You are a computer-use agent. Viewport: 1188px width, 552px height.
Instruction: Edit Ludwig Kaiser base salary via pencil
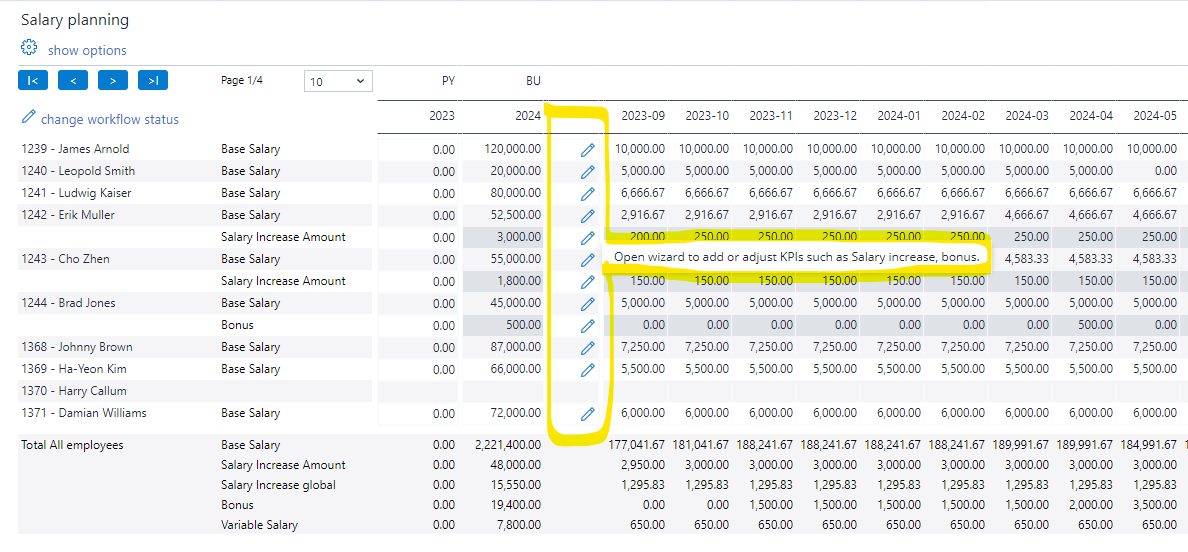click(x=587, y=193)
